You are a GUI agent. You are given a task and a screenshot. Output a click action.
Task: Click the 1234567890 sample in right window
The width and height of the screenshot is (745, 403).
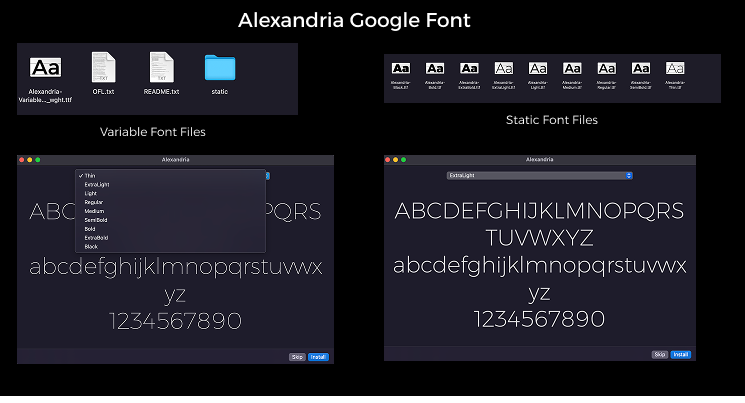click(539, 319)
